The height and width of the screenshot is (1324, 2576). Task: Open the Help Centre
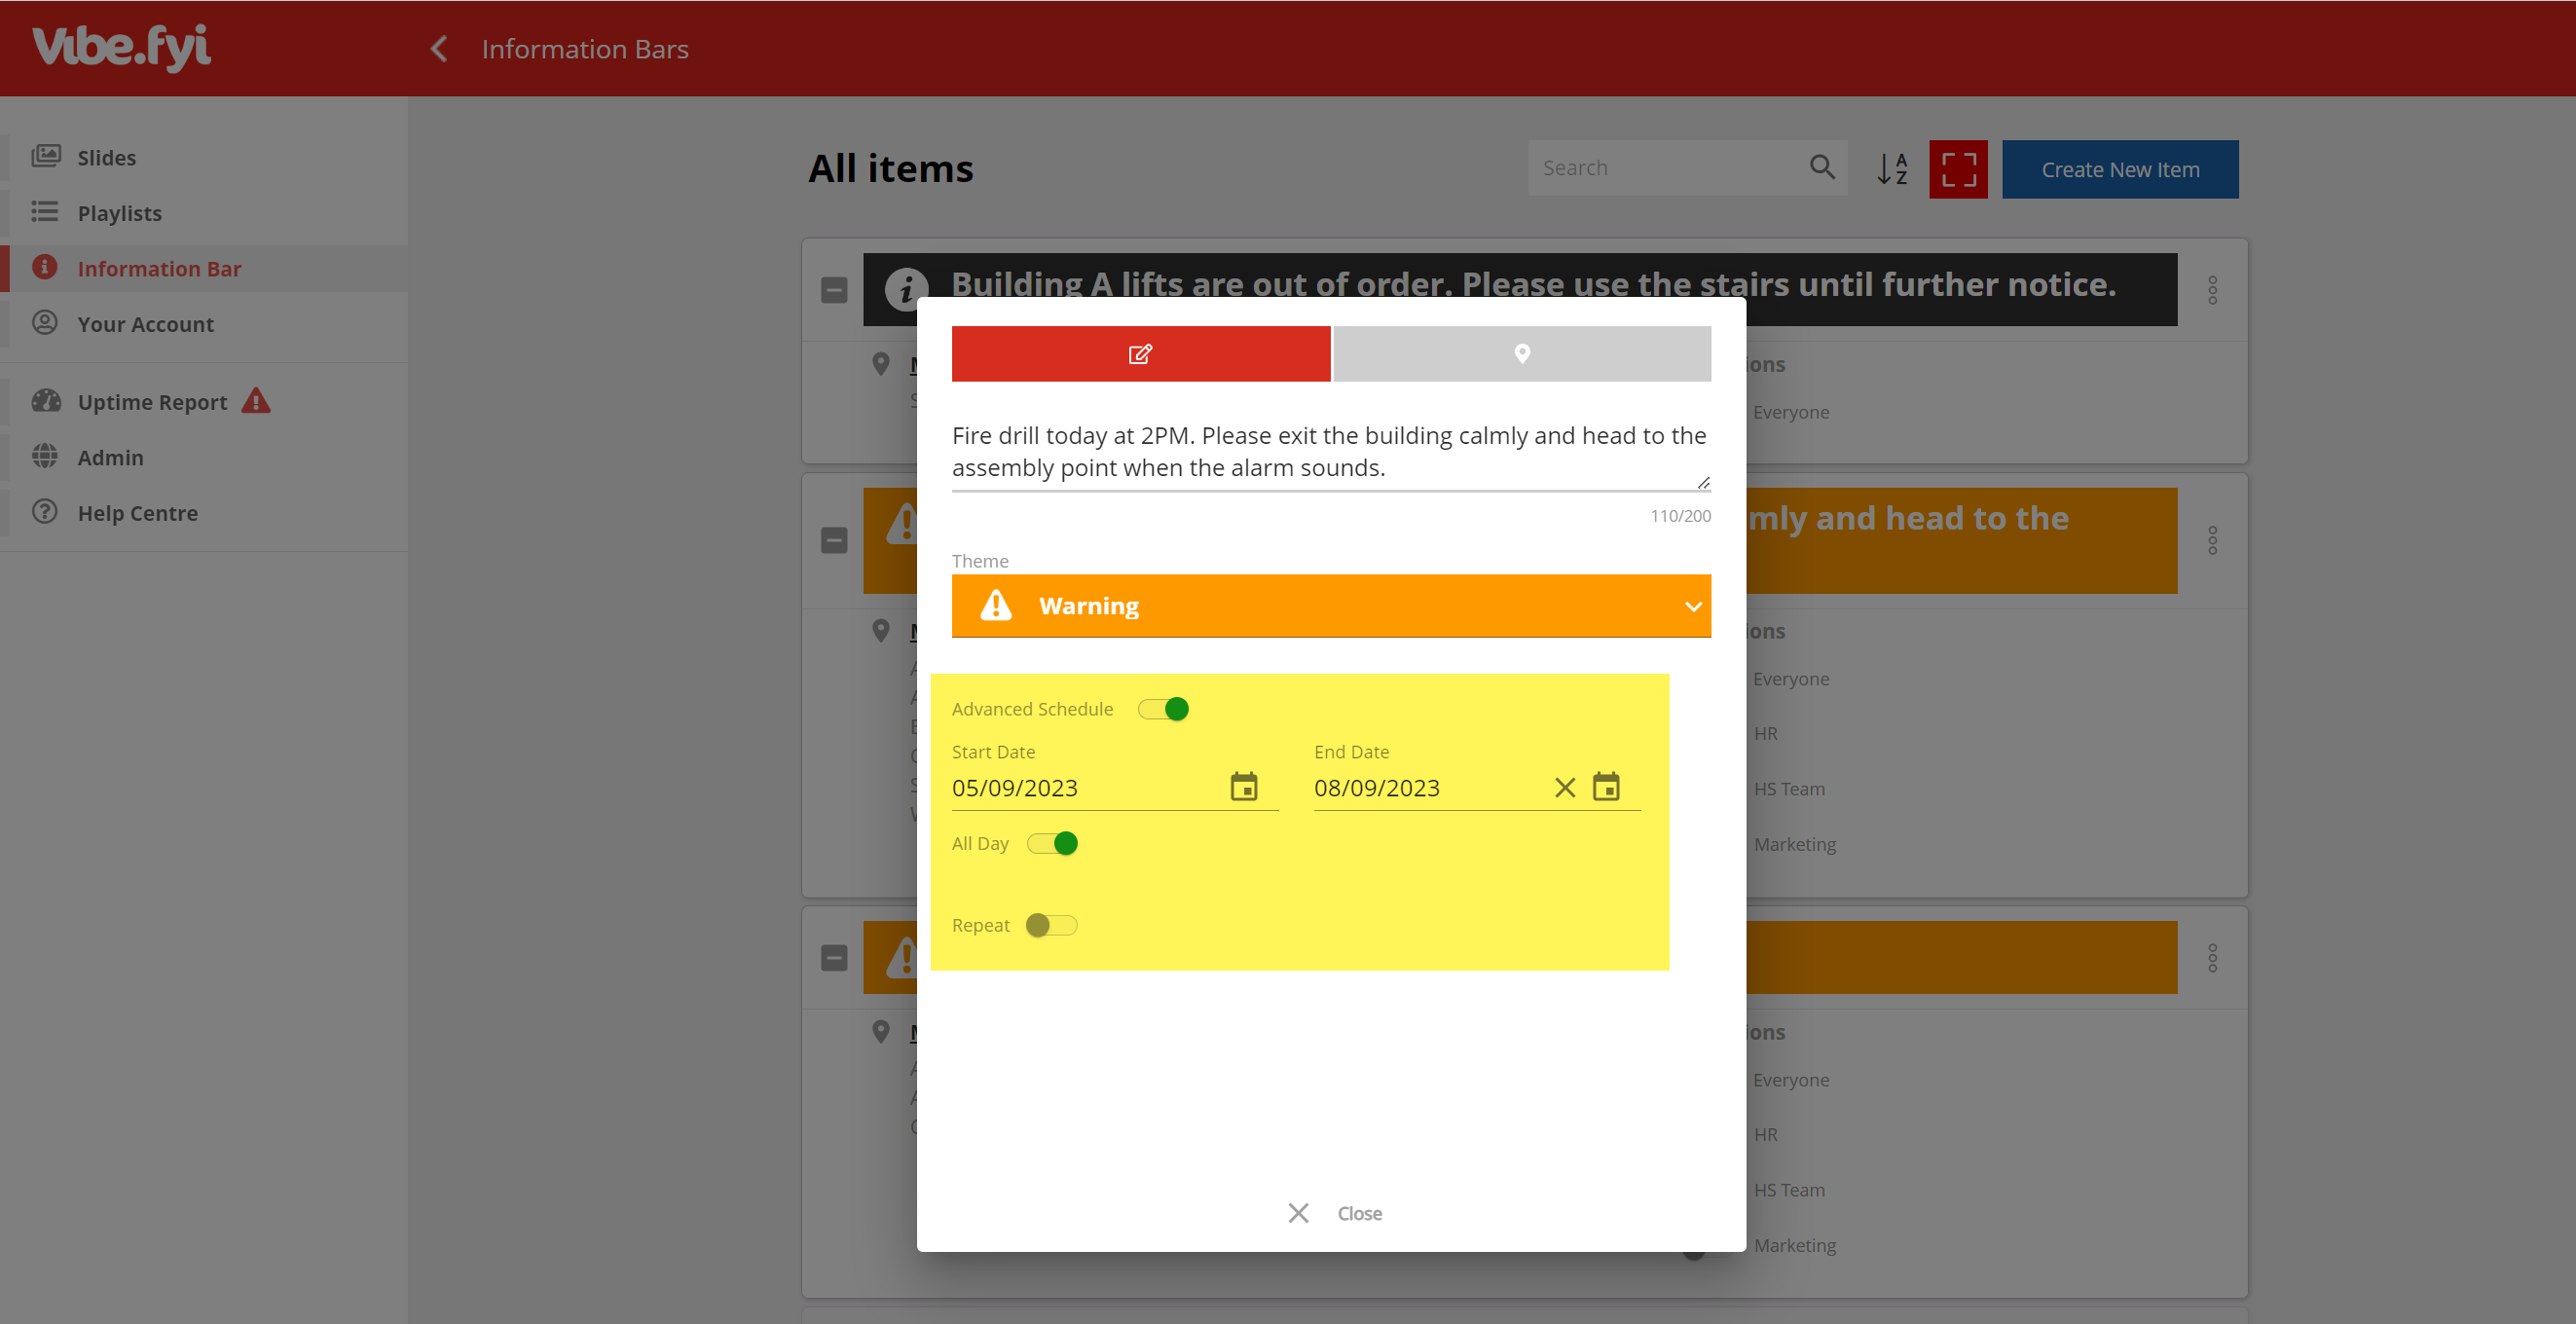137,513
